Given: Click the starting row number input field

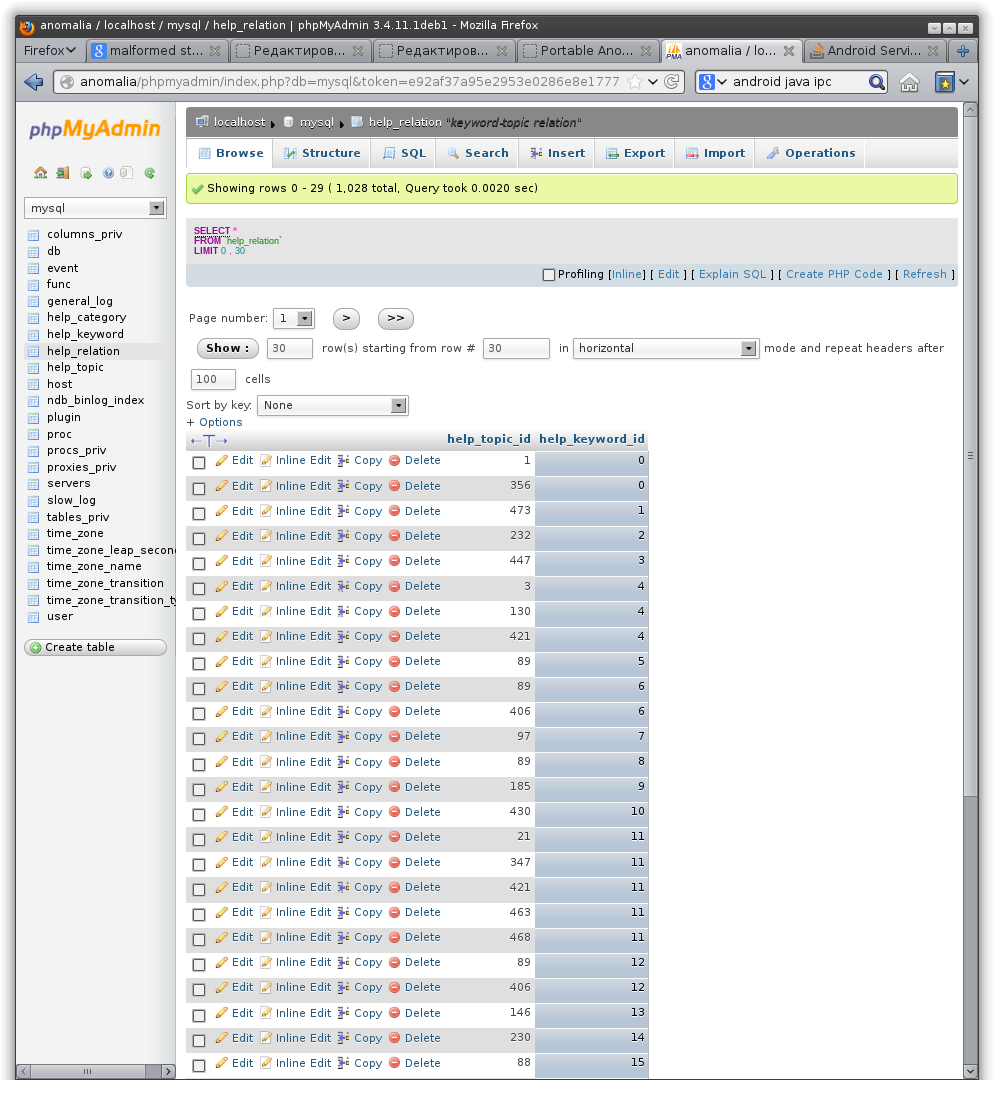Looking at the screenshot, I should pos(516,348).
